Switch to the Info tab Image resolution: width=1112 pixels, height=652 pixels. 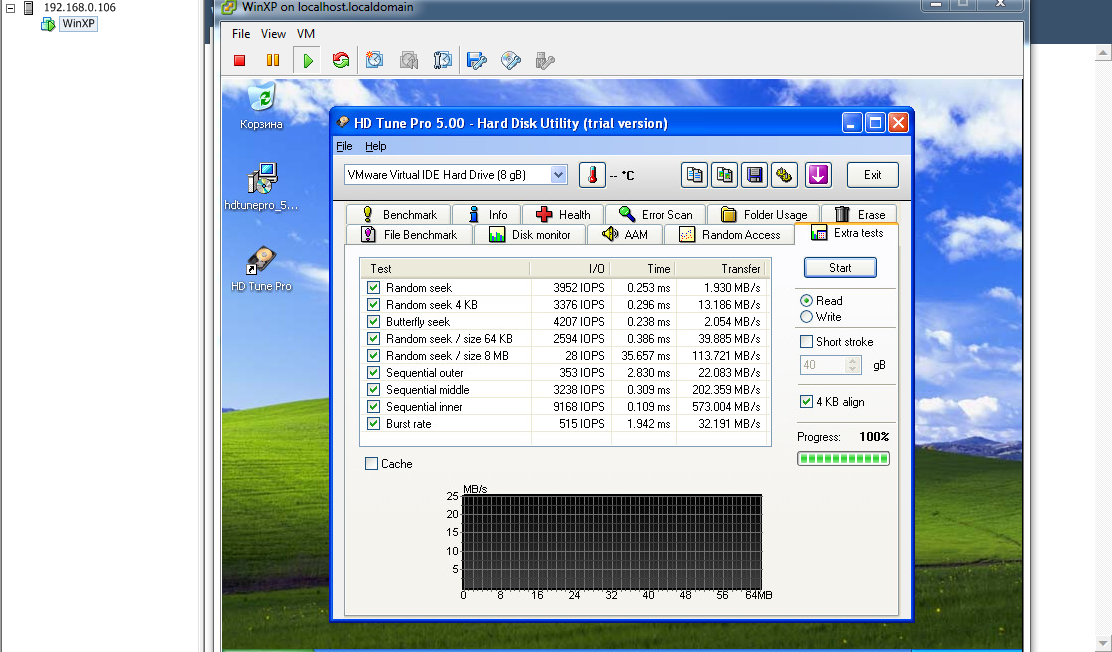[486, 214]
